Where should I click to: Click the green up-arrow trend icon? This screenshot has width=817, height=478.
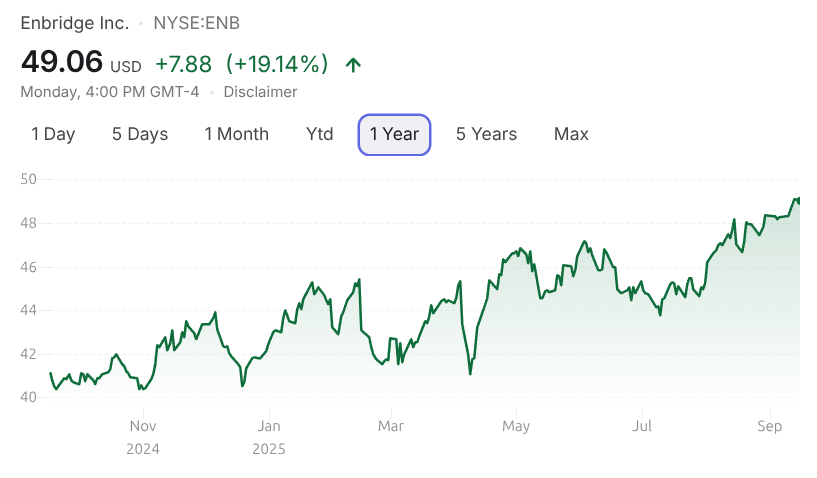(x=353, y=65)
